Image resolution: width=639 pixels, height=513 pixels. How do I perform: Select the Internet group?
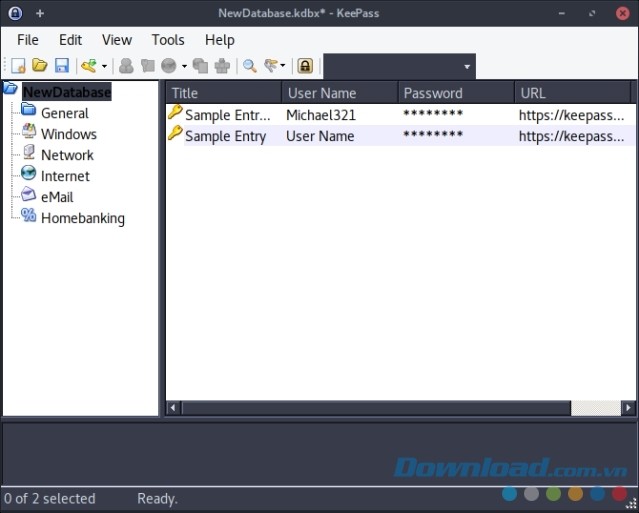click(65, 176)
